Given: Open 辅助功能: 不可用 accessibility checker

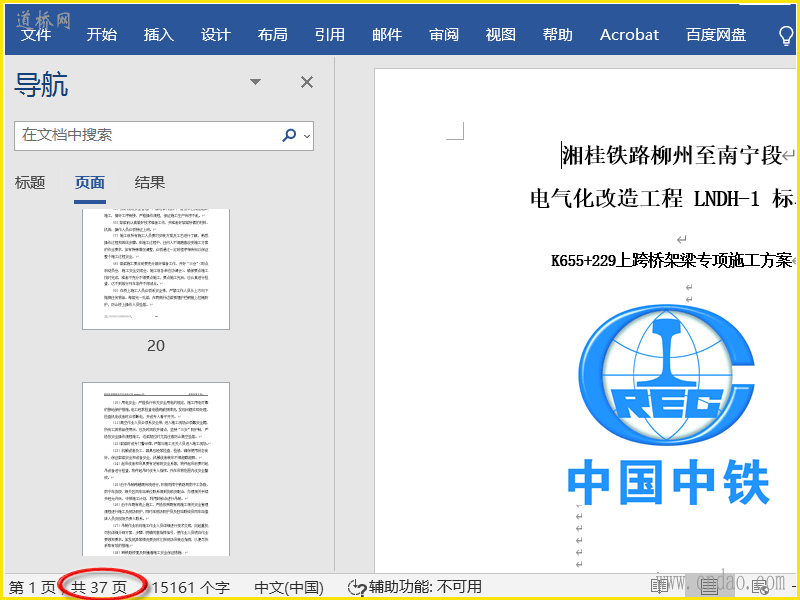Looking at the screenshot, I should 415,587.
